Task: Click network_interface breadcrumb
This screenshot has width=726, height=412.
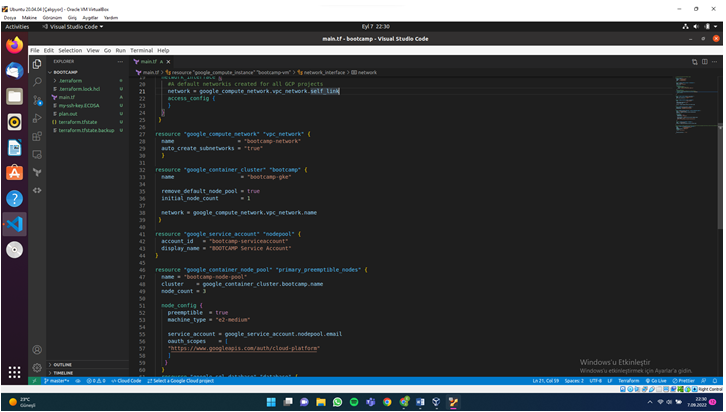Action: [x=324, y=73]
